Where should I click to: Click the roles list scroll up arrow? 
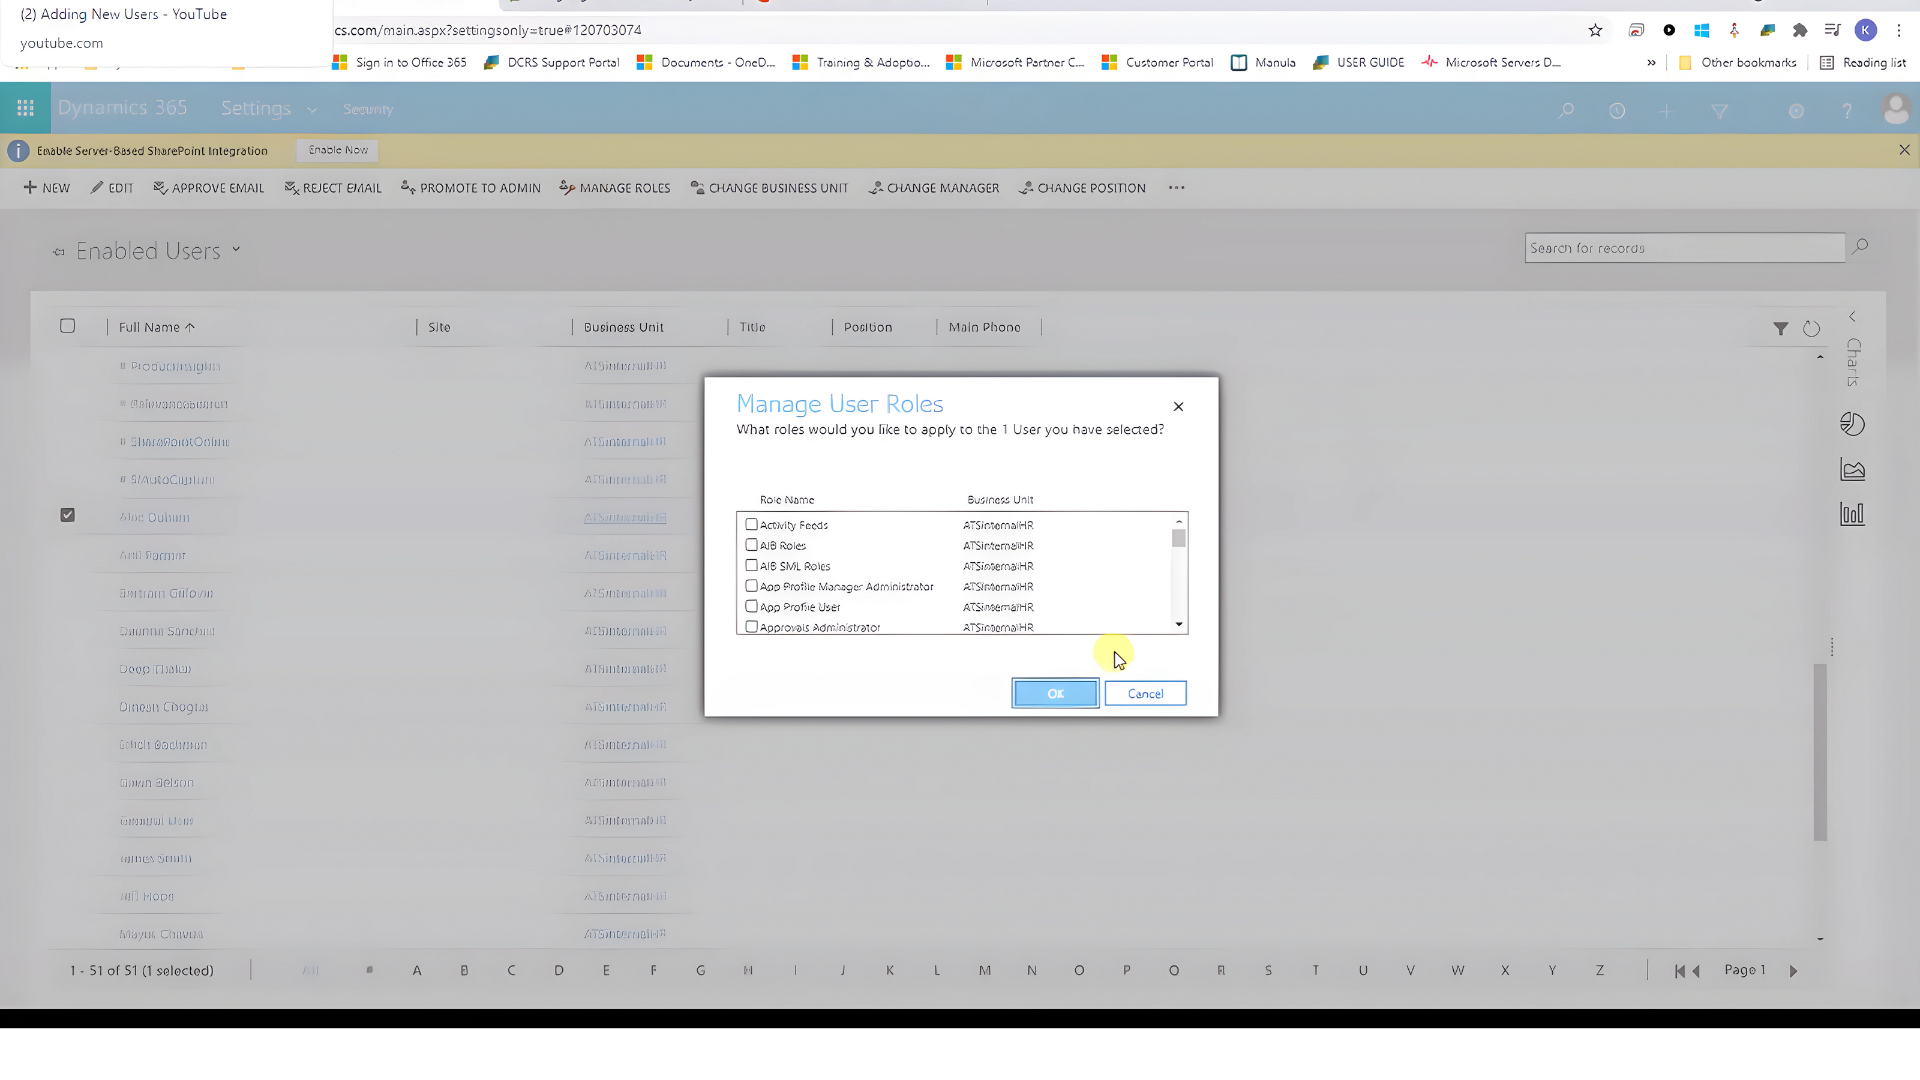pyautogui.click(x=1179, y=521)
